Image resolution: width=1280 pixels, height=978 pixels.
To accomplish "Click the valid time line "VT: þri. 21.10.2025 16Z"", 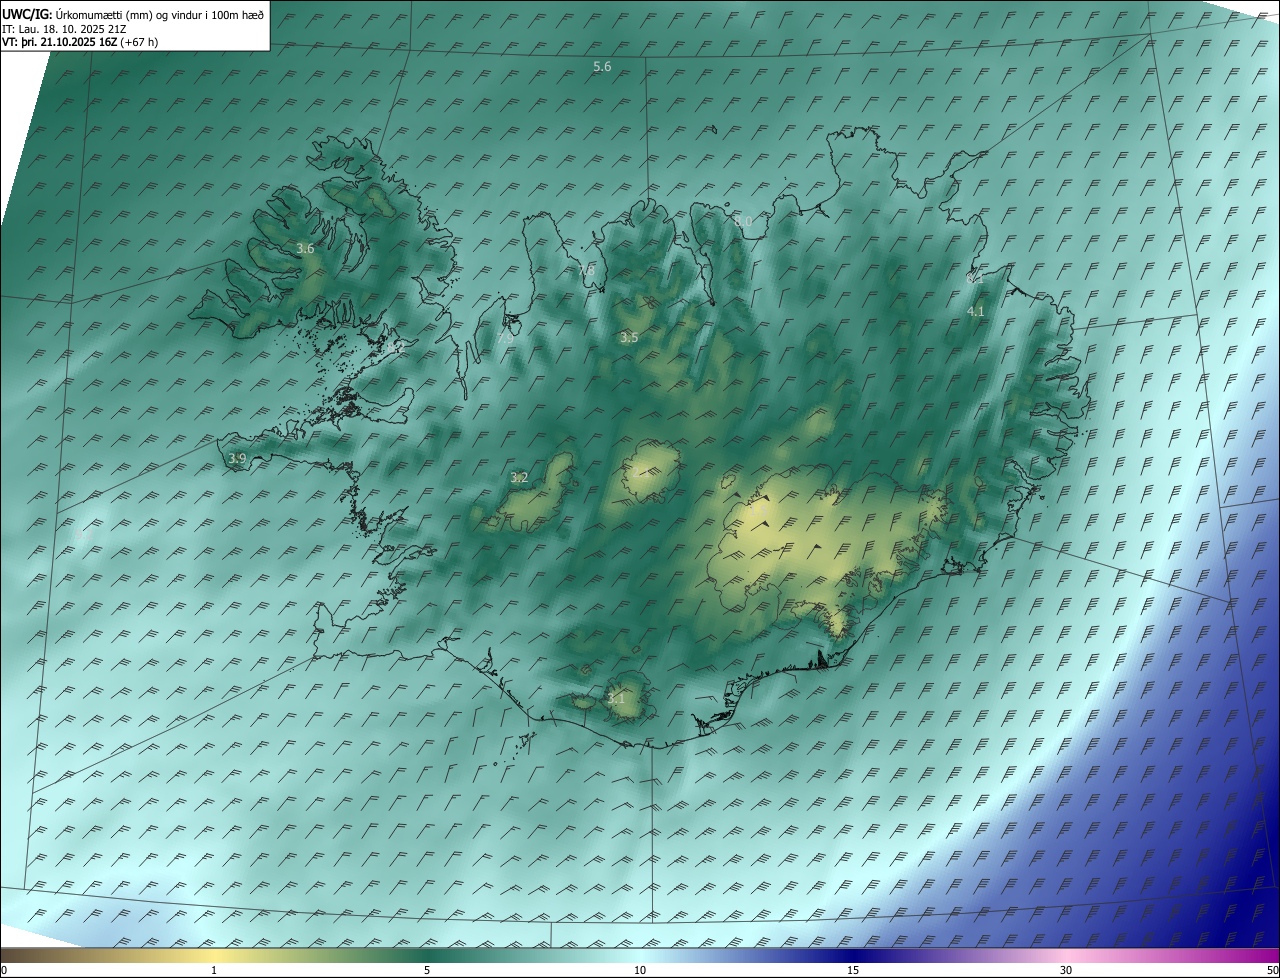I will click(x=60, y=42).
